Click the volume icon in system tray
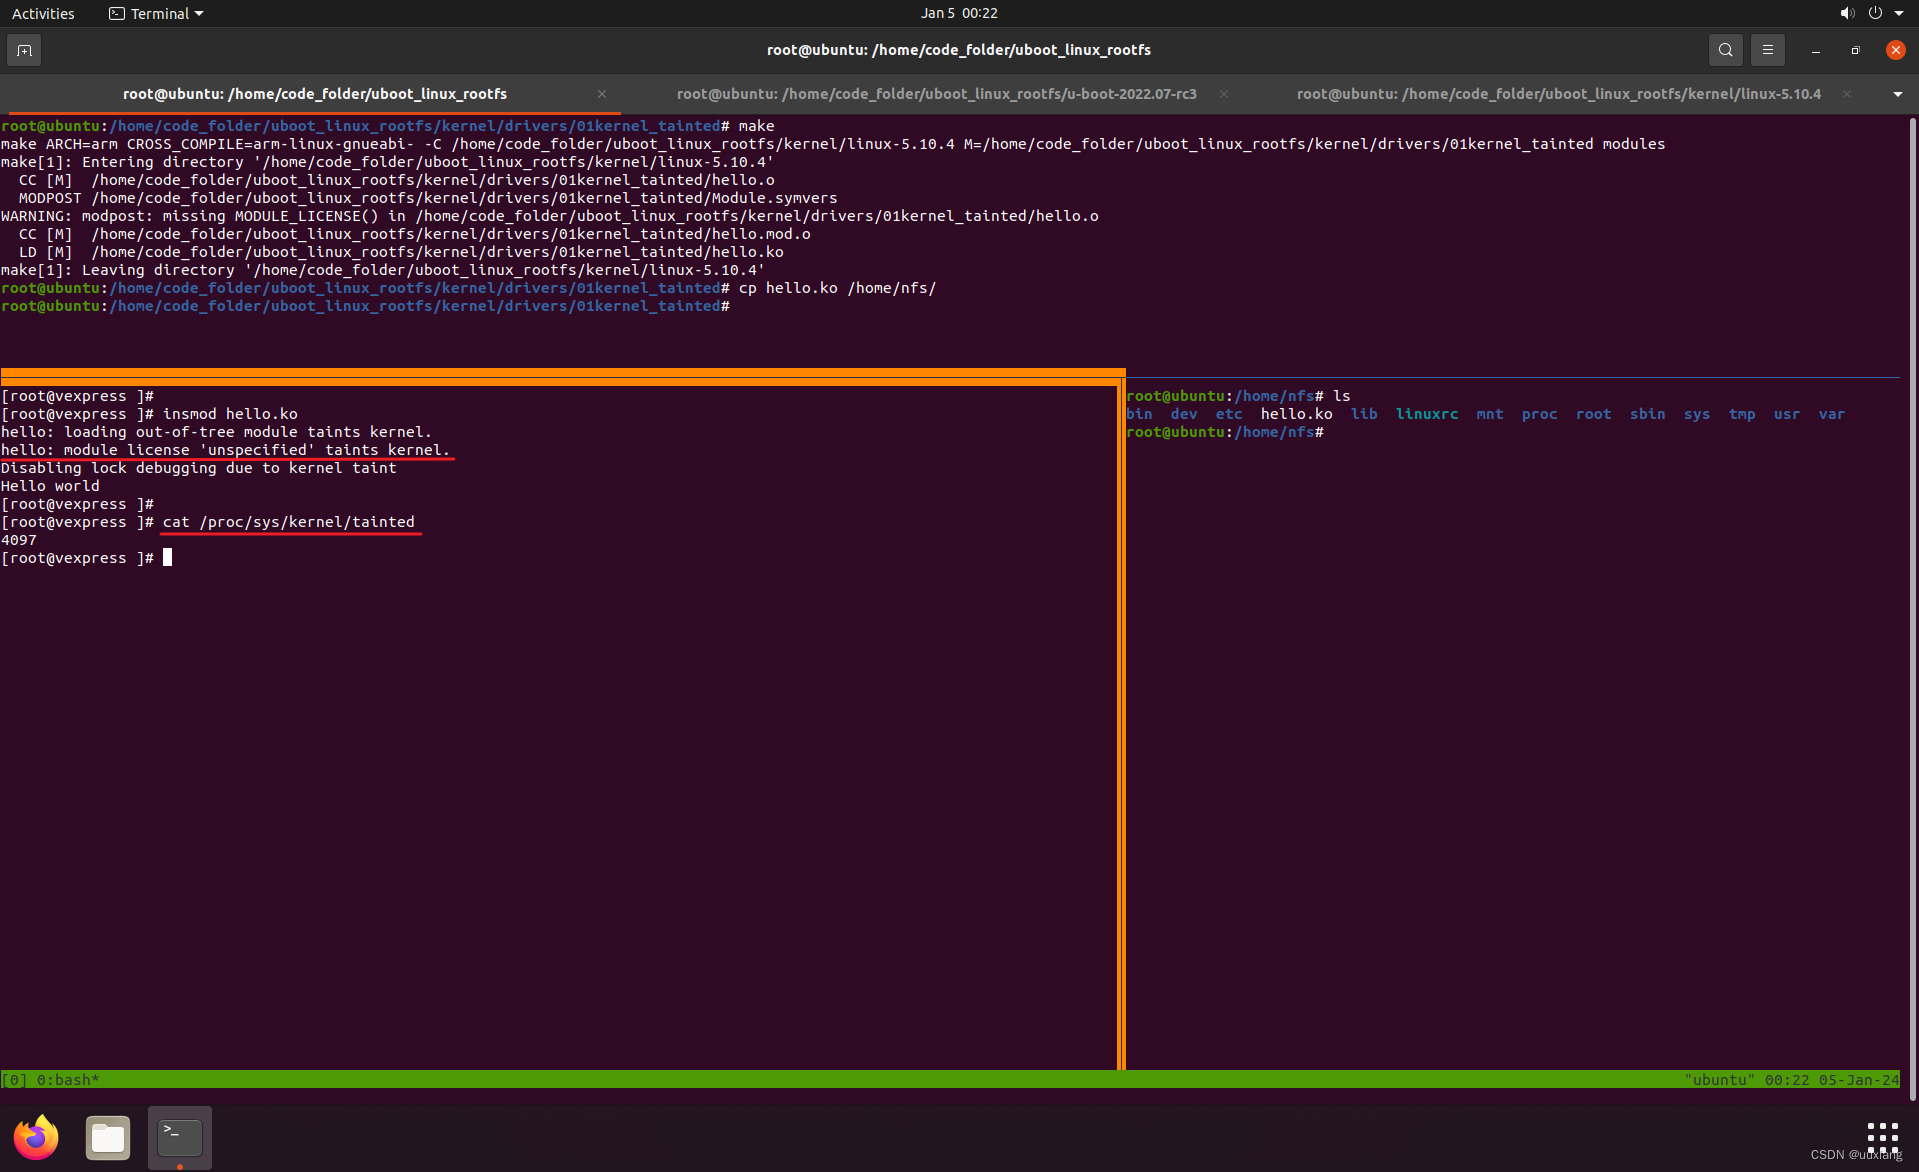 [1846, 13]
